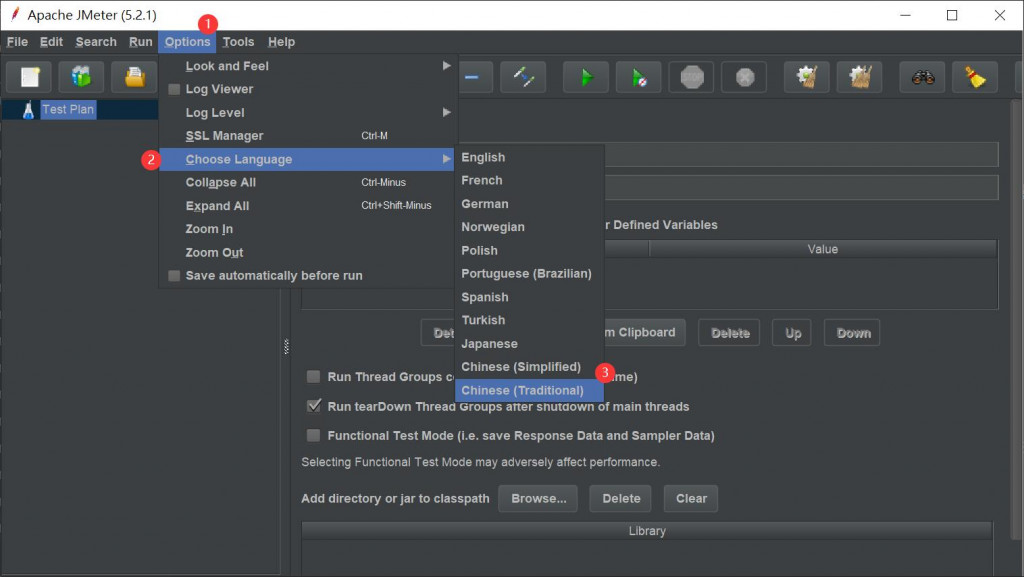Select the Test Plan tree node
This screenshot has height=577, width=1024.
coord(68,110)
